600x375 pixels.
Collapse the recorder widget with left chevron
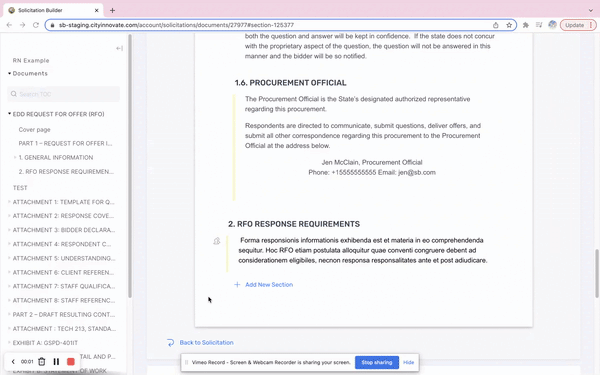[x=13, y=362]
